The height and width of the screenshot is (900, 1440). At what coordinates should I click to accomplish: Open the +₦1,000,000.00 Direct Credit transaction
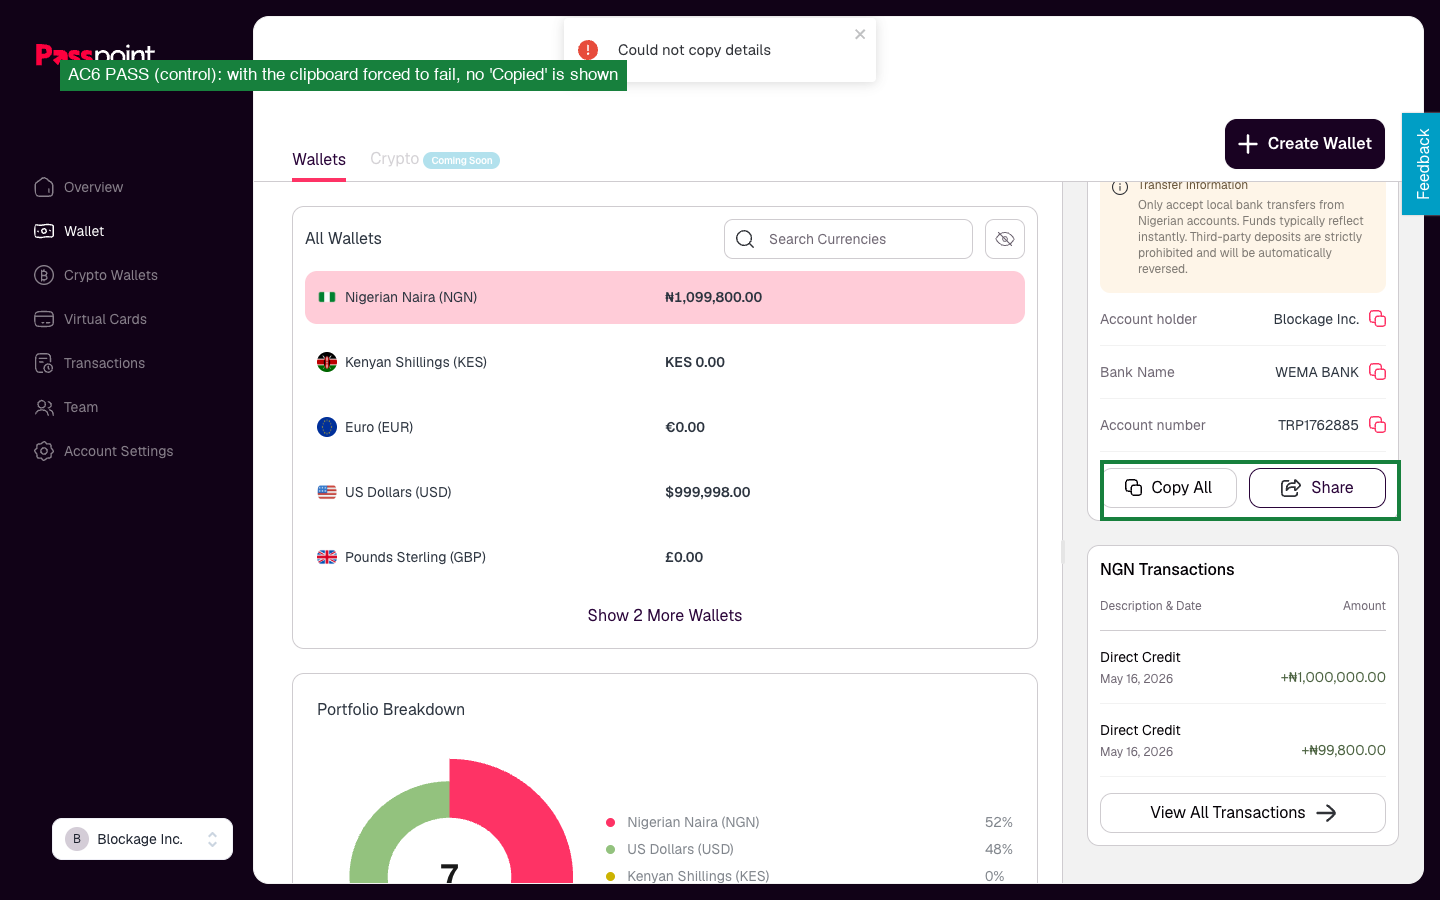point(1243,667)
